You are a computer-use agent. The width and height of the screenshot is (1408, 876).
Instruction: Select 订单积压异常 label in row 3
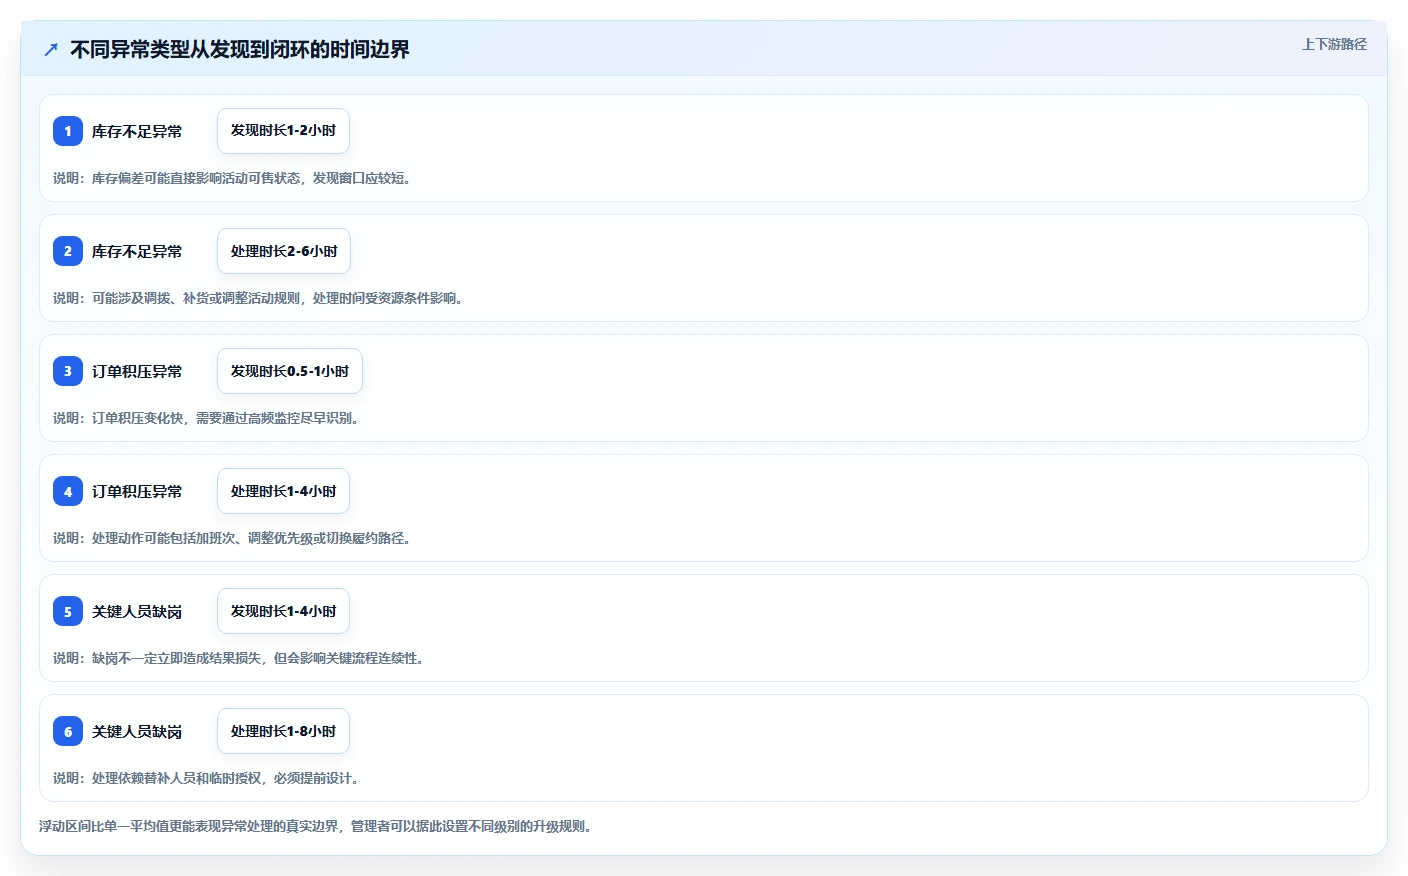pyautogui.click(x=137, y=371)
